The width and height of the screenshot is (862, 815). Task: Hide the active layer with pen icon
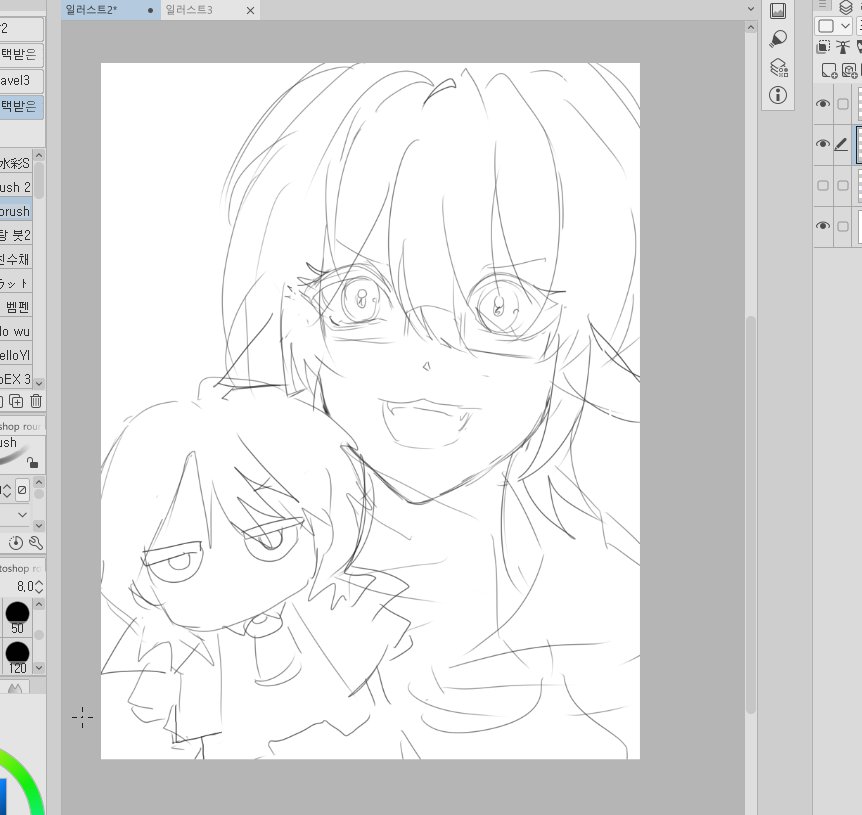pos(822,144)
